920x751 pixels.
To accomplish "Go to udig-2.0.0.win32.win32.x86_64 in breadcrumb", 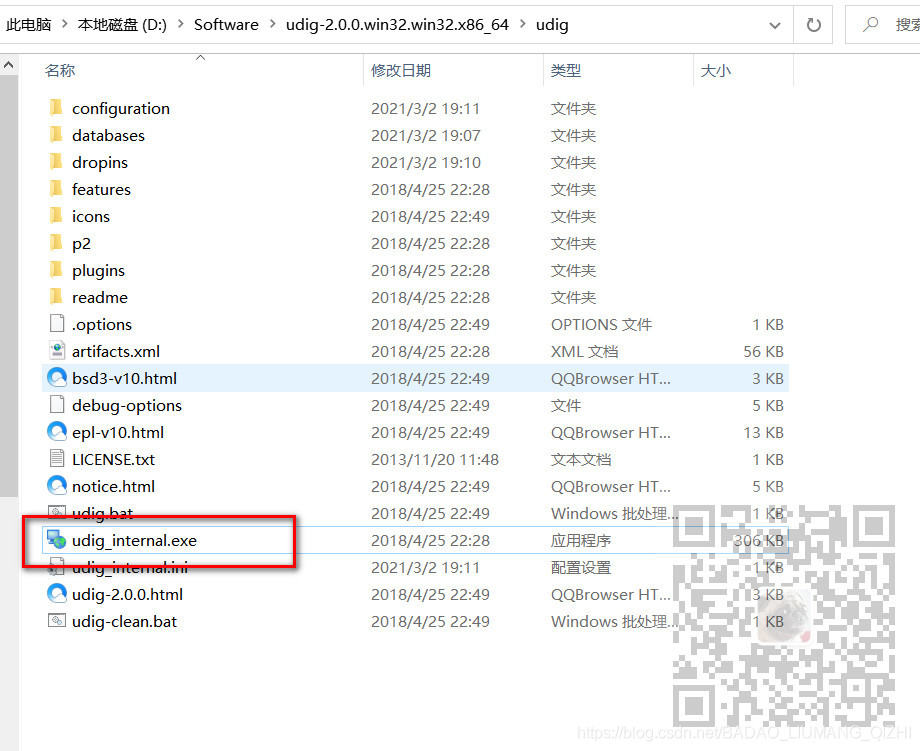I will click(397, 25).
